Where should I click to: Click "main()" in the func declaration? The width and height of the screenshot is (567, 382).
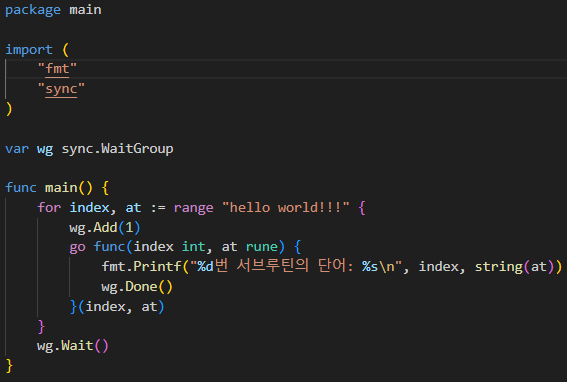click(69, 188)
